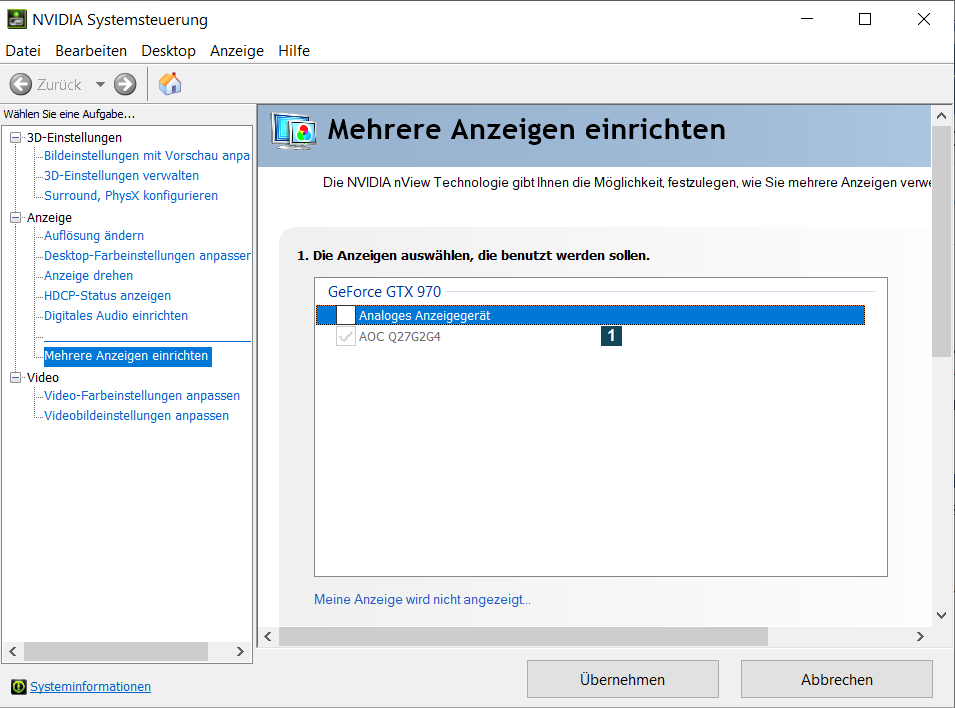
Task: Click the Zurück back arrow icon
Action: 21,84
